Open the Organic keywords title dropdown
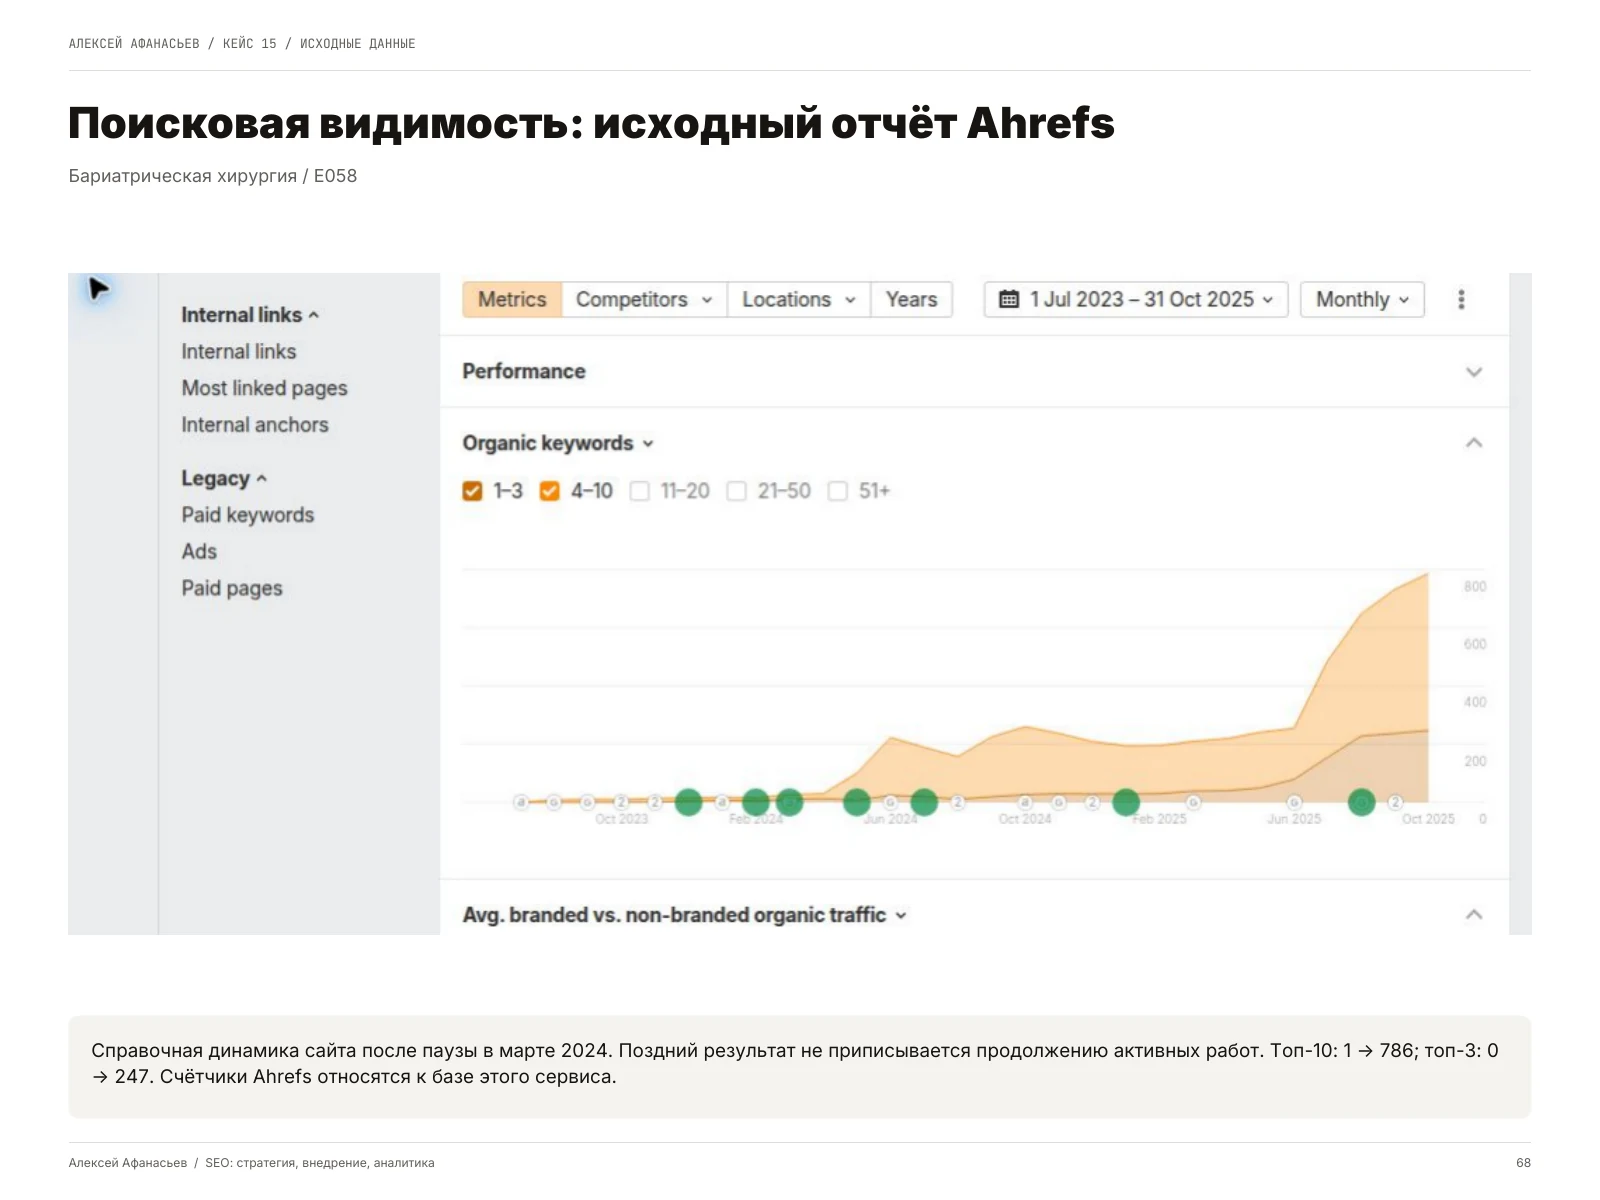Screen dimensions: 1600x1200 coord(557,443)
